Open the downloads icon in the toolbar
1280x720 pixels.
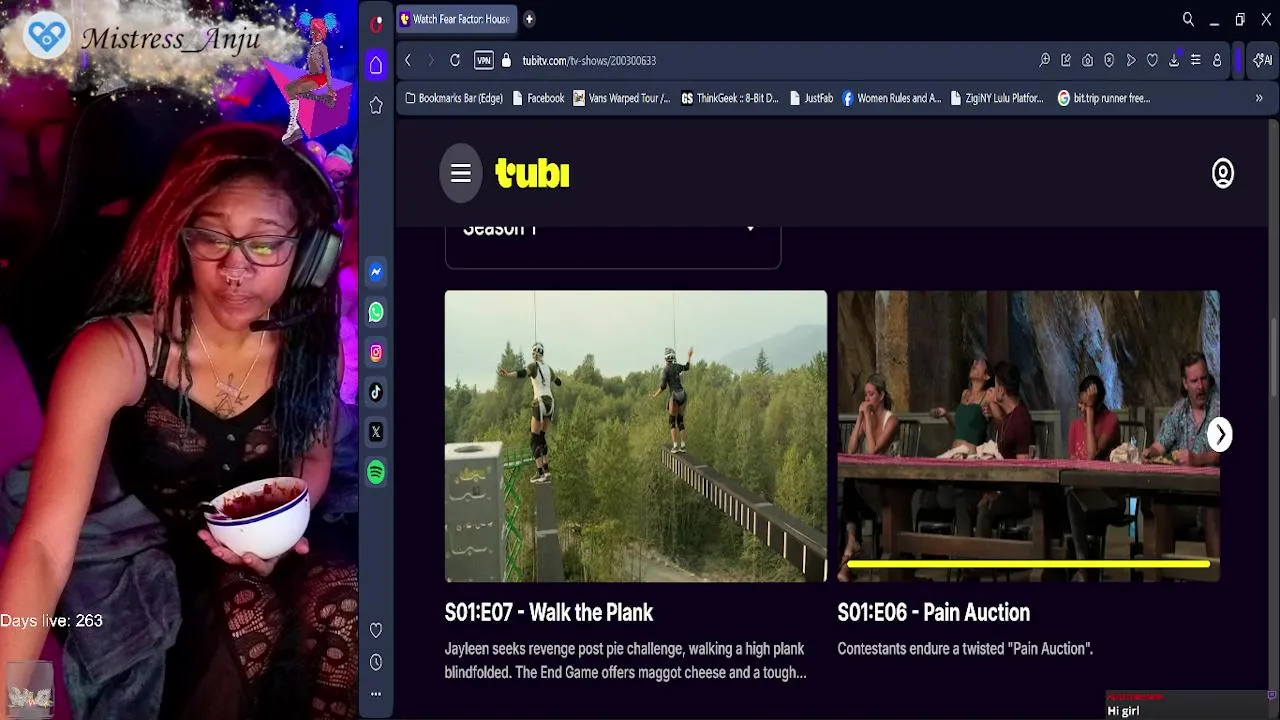coord(1174,60)
